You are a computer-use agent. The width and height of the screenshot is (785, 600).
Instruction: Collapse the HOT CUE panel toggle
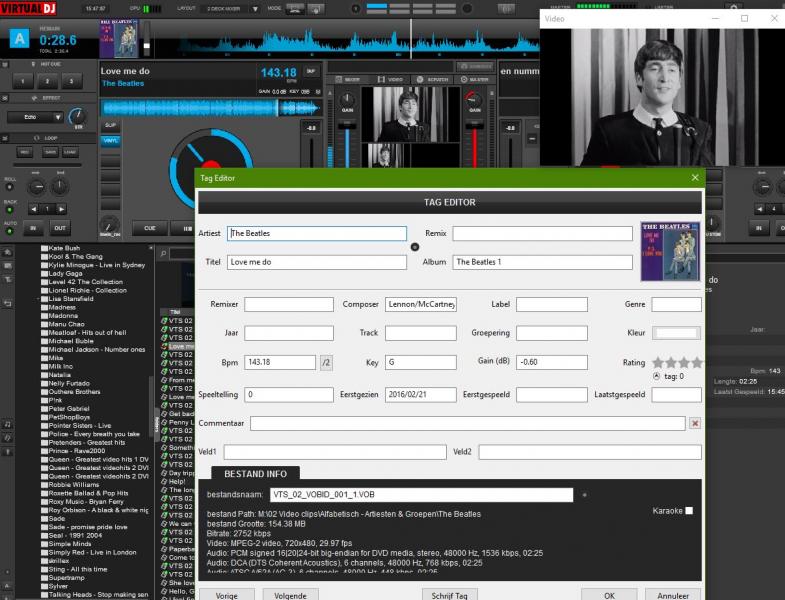pyautogui.click(x=5, y=64)
